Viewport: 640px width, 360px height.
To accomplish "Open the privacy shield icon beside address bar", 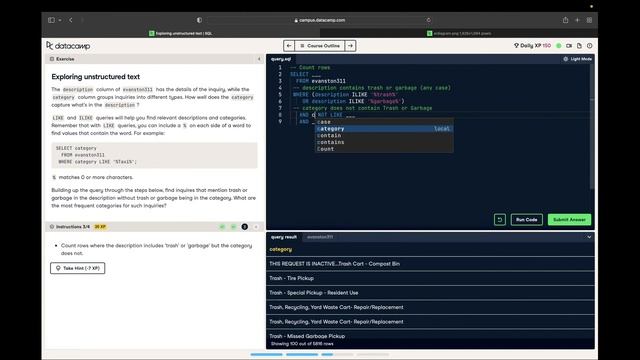I will tap(199, 20).
